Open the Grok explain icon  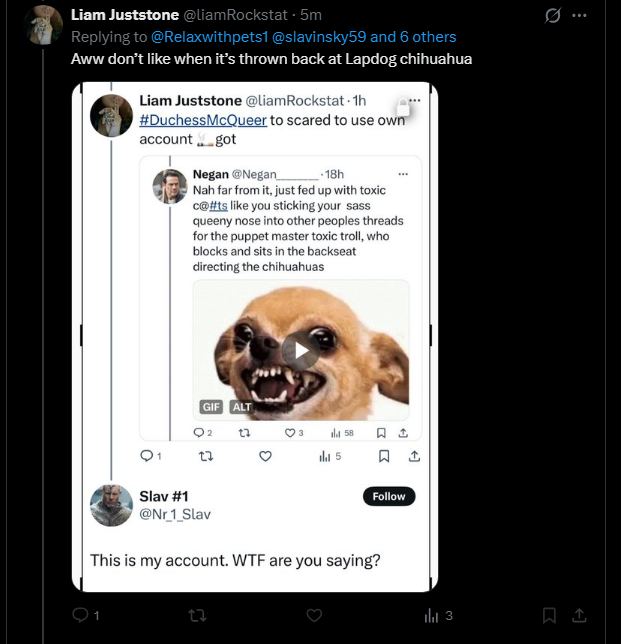[x=552, y=16]
